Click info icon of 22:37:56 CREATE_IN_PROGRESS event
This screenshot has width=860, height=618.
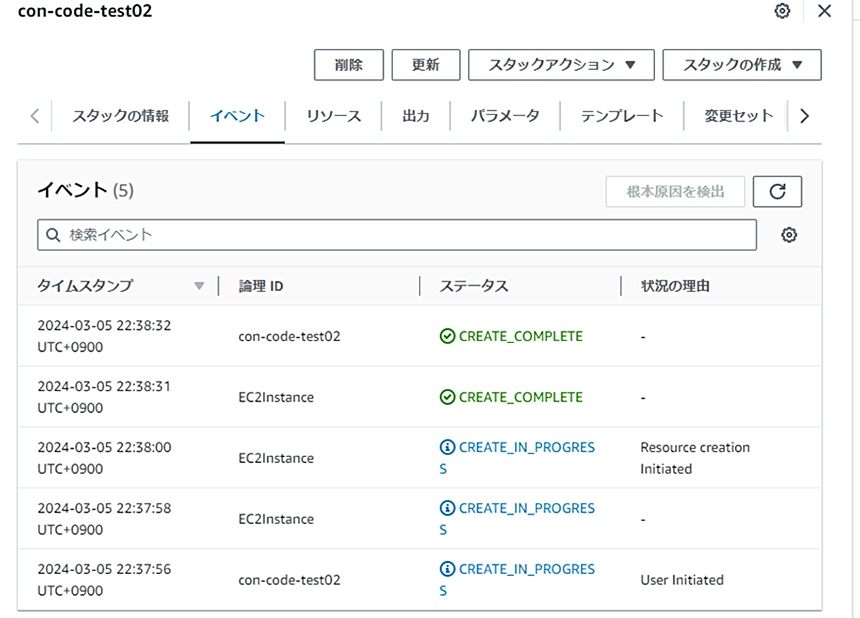click(447, 569)
